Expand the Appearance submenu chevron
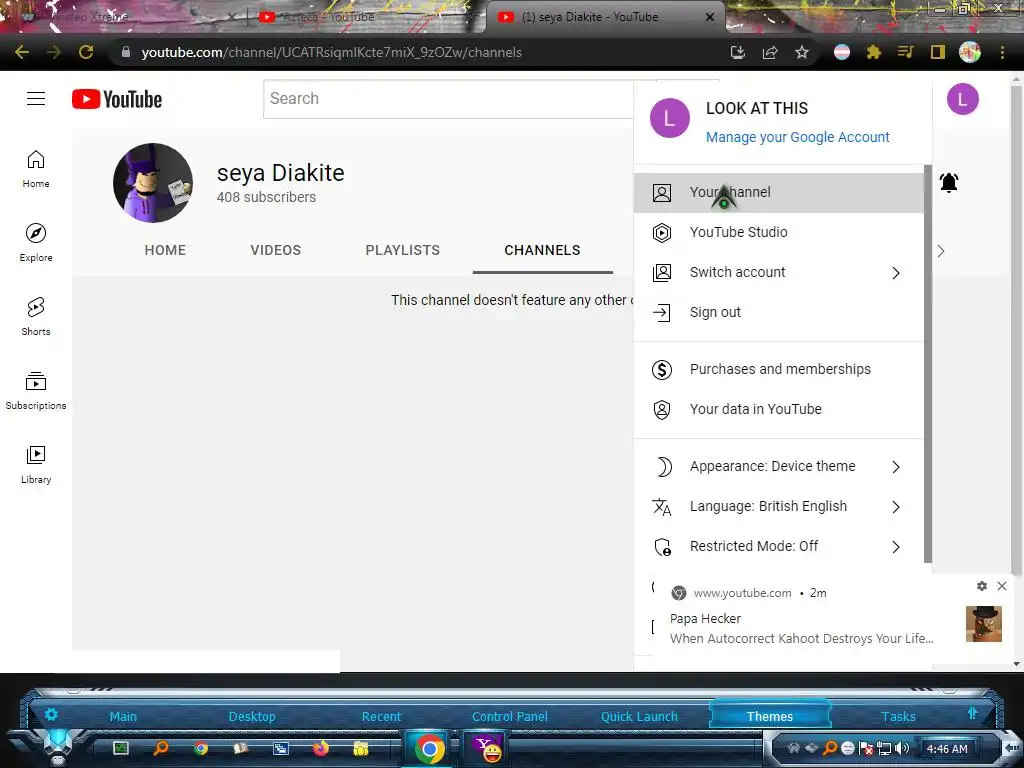This screenshot has height=768, width=1024. [896, 467]
